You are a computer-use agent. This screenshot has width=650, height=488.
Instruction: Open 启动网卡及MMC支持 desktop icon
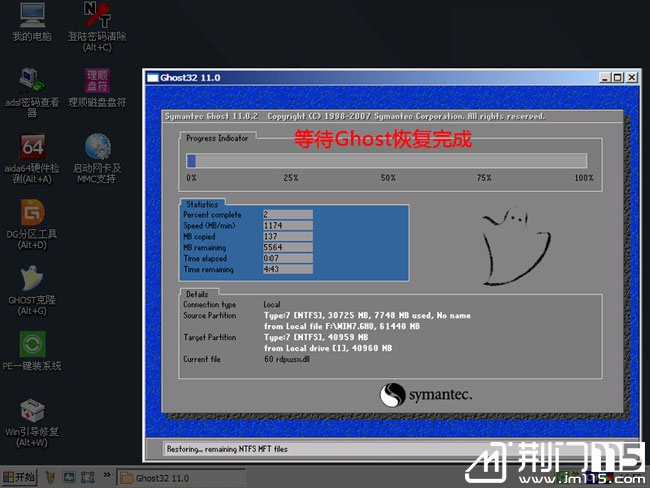click(x=97, y=158)
